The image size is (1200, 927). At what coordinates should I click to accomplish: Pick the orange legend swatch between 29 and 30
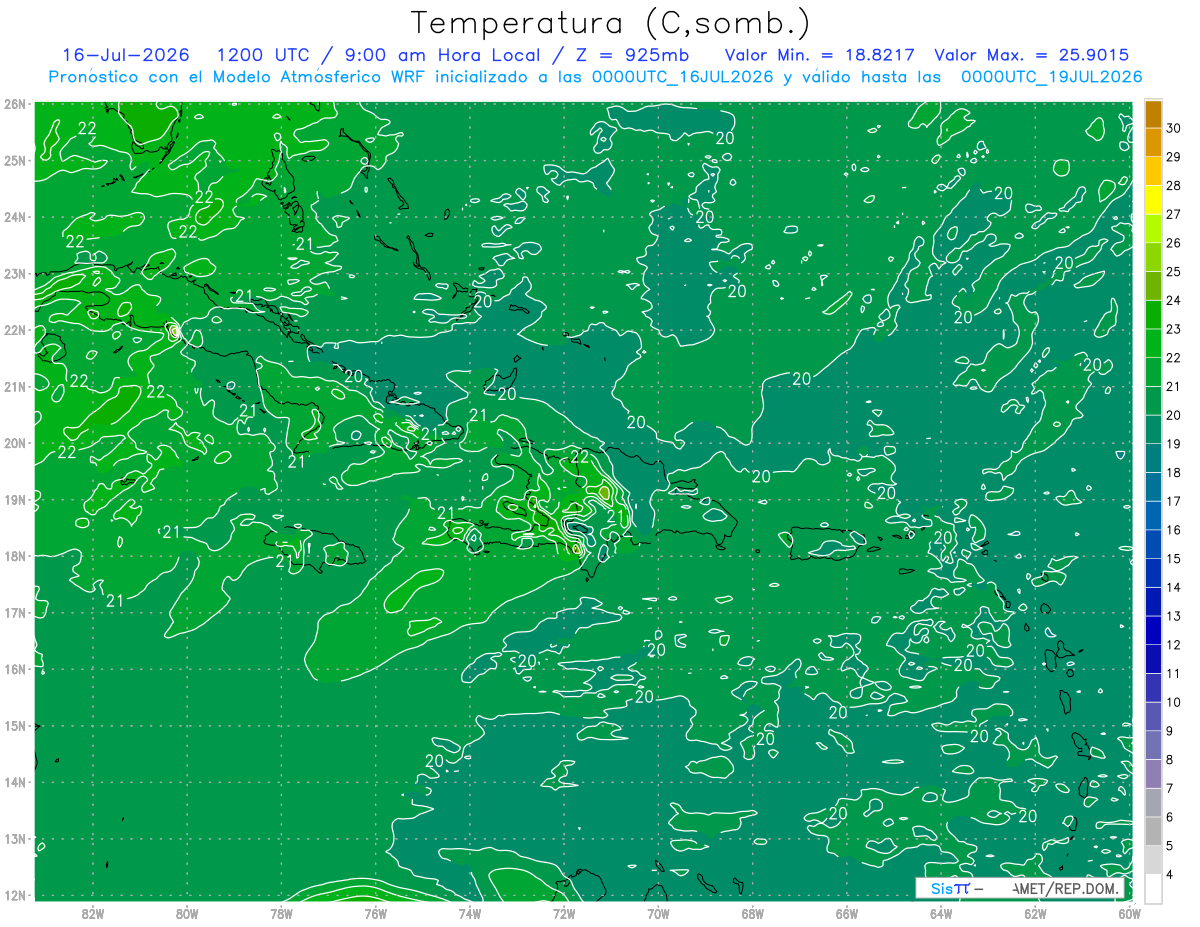tap(1153, 143)
